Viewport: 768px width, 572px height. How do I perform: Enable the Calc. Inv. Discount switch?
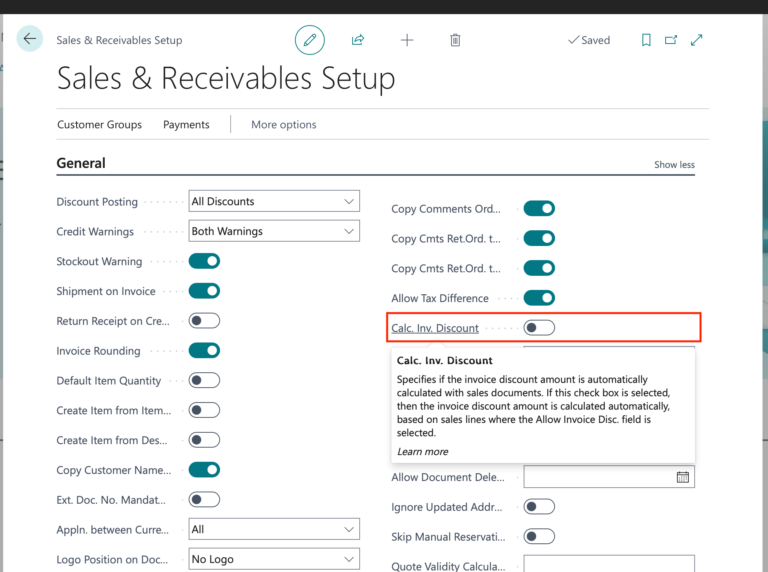click(539, 328)
